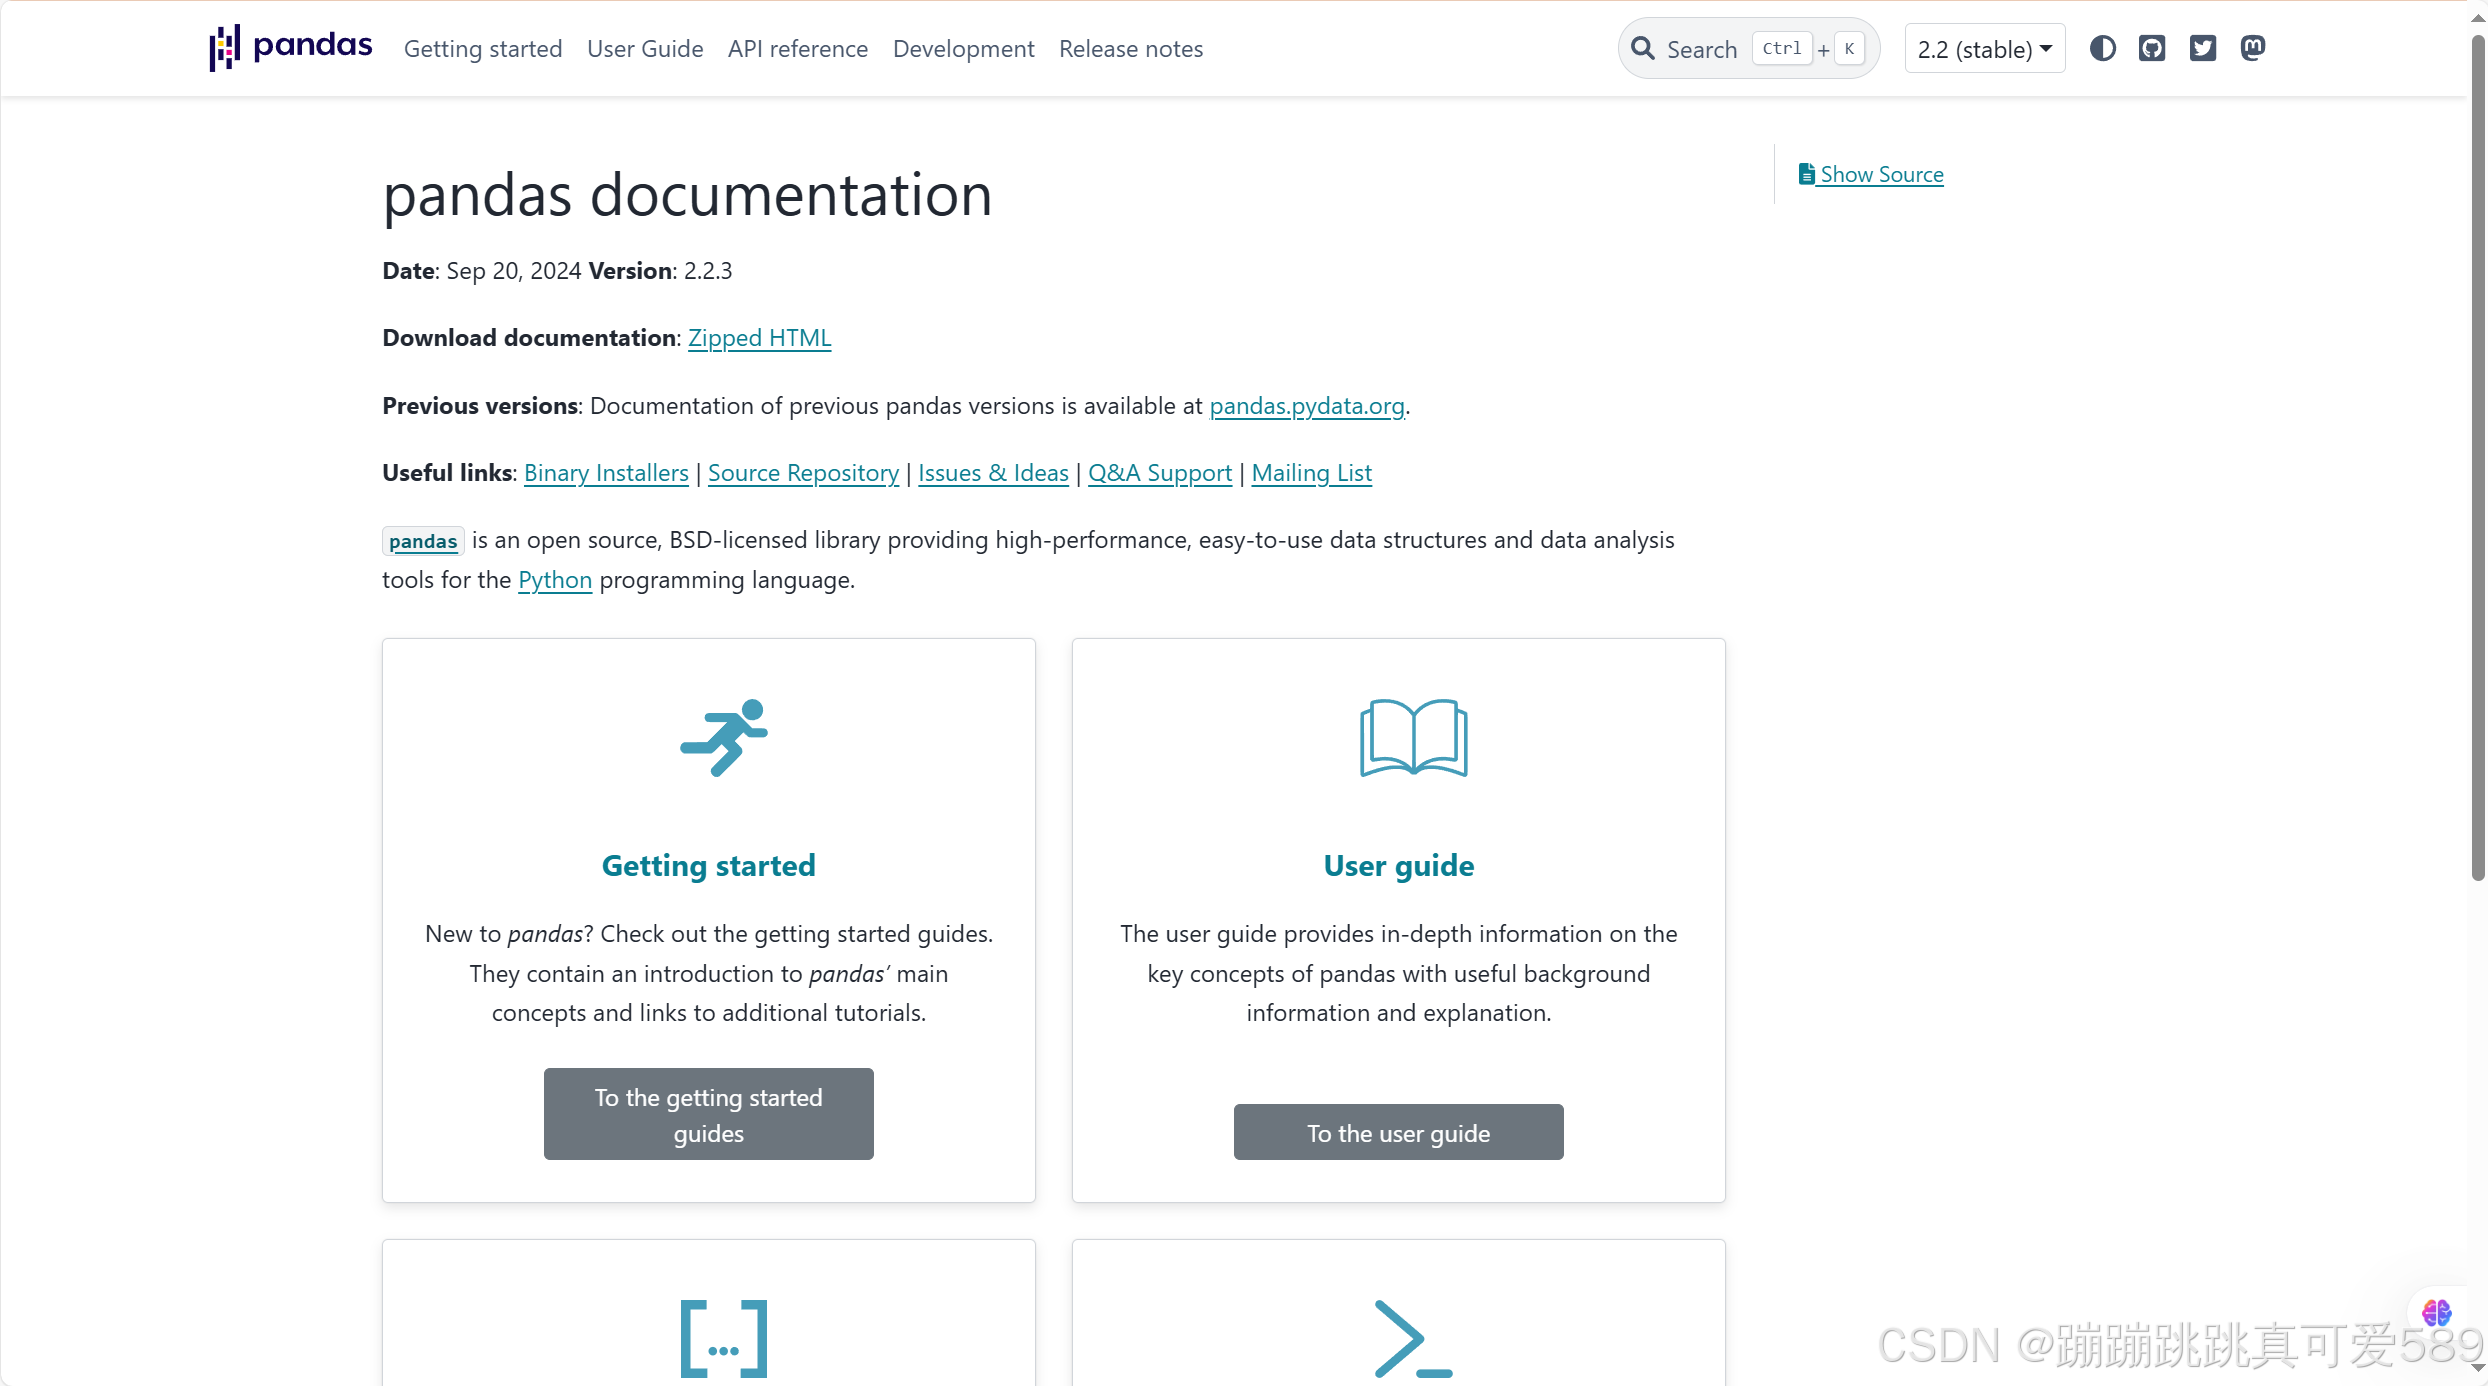Viewport: 2488px width, 1386px height.
Task: Open the Release notes nav tab
Action: point(1130,48)
